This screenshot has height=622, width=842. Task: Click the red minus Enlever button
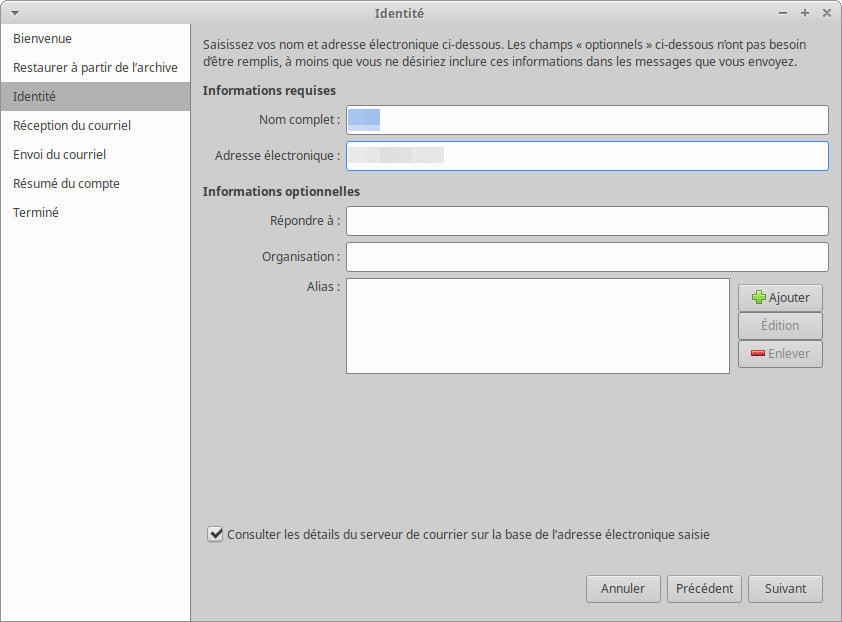point(780,353)
